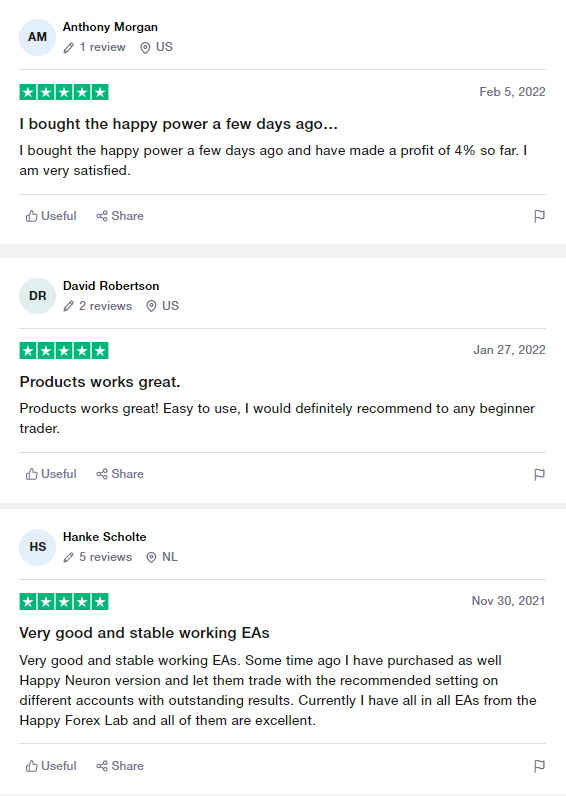This screenshot has height=796, width=566.
Task: Click the five-star rating dated Jan 27, 2022
Action: [x=64, y=351]
